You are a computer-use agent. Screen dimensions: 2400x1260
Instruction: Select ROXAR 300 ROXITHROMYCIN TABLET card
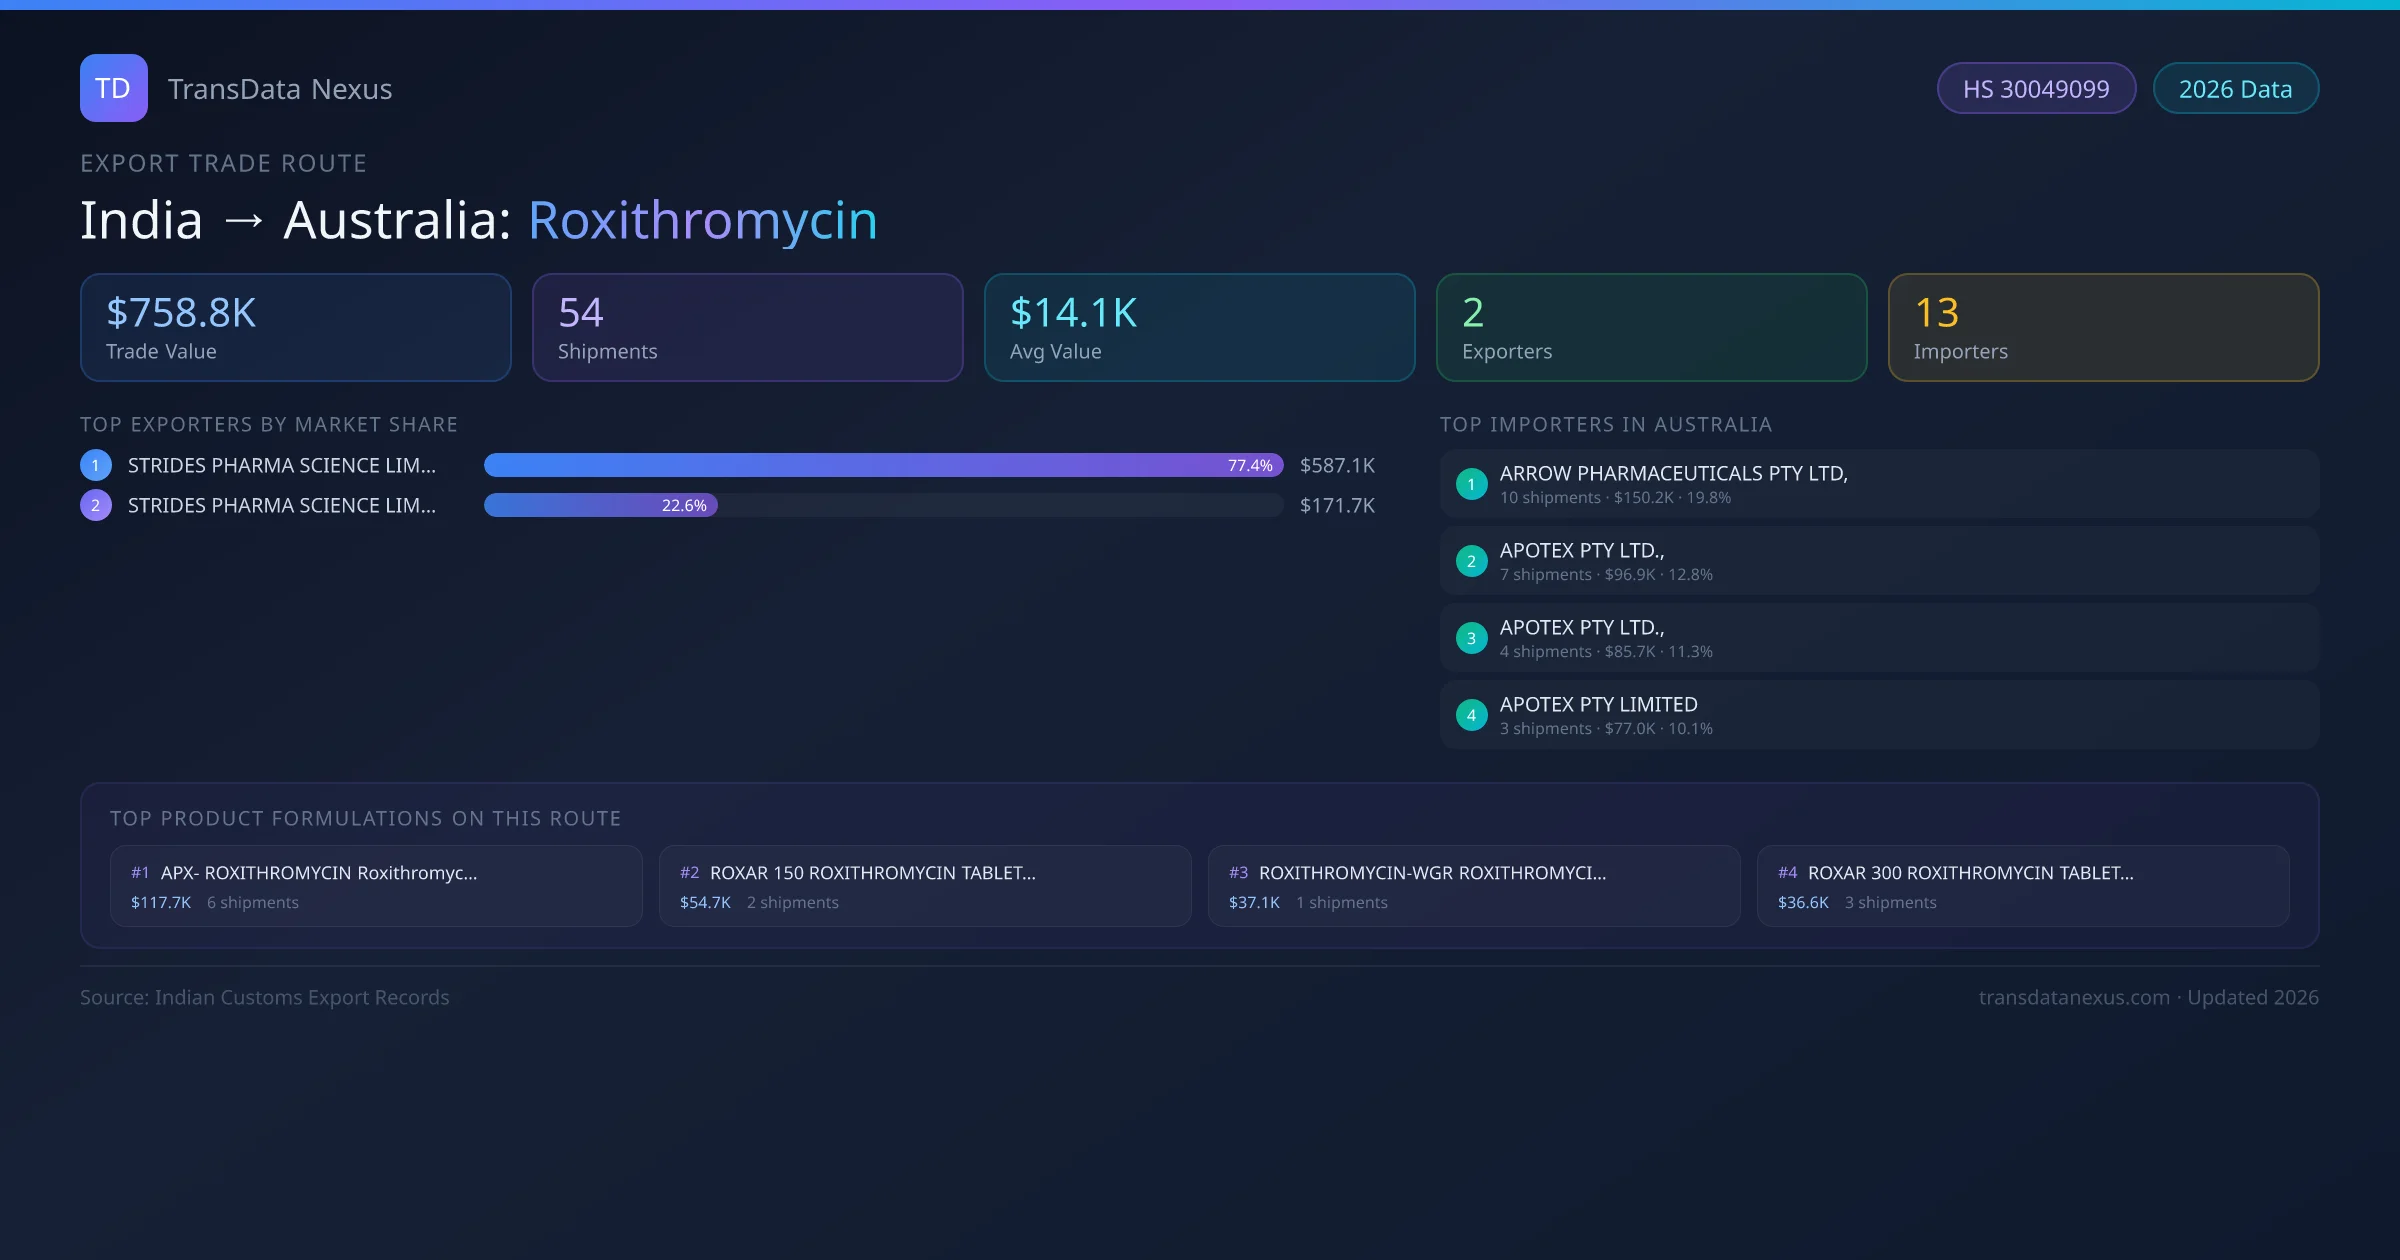(2023, 886)
